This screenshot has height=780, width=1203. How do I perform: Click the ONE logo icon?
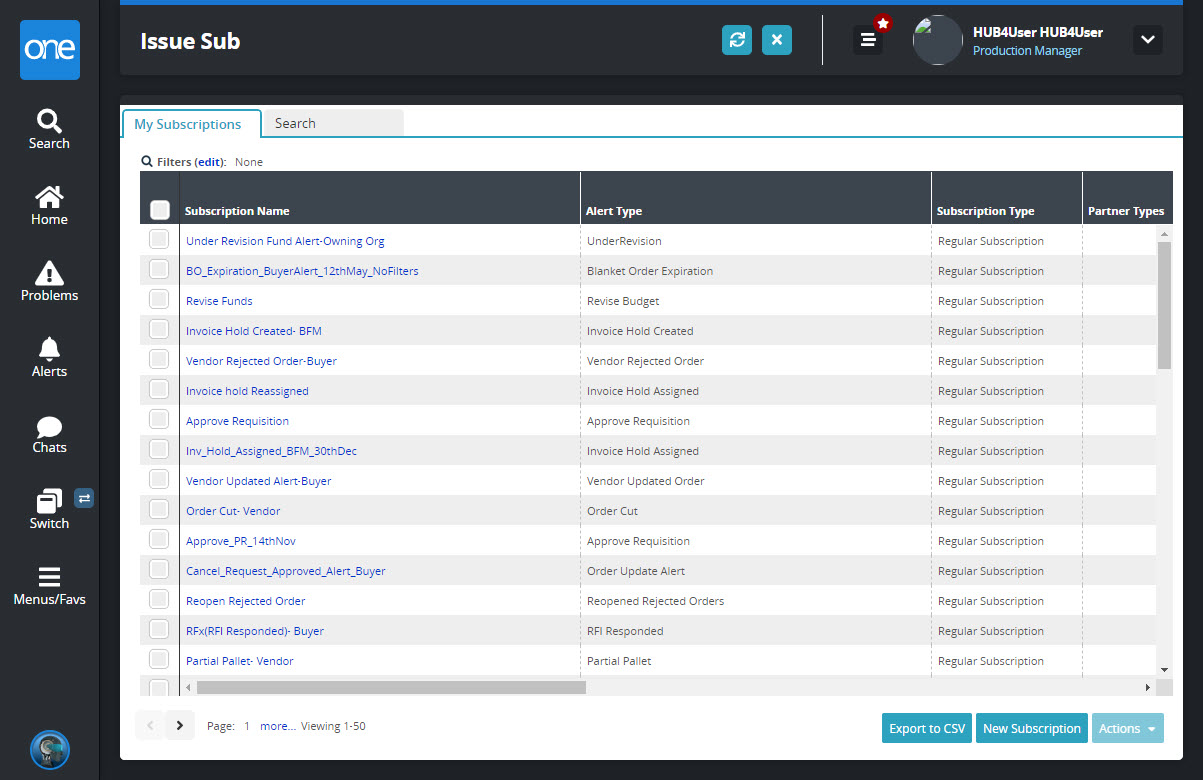[x=49, y=50]
